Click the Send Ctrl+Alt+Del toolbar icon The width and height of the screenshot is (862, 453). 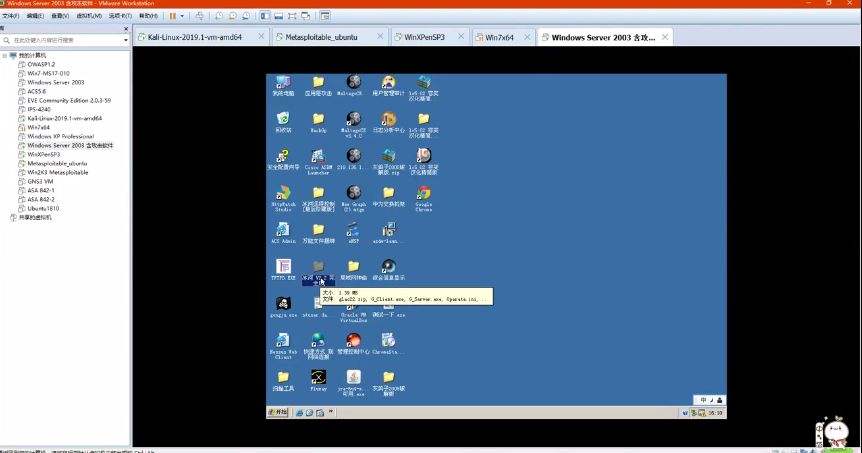click(x=199, y=16)
